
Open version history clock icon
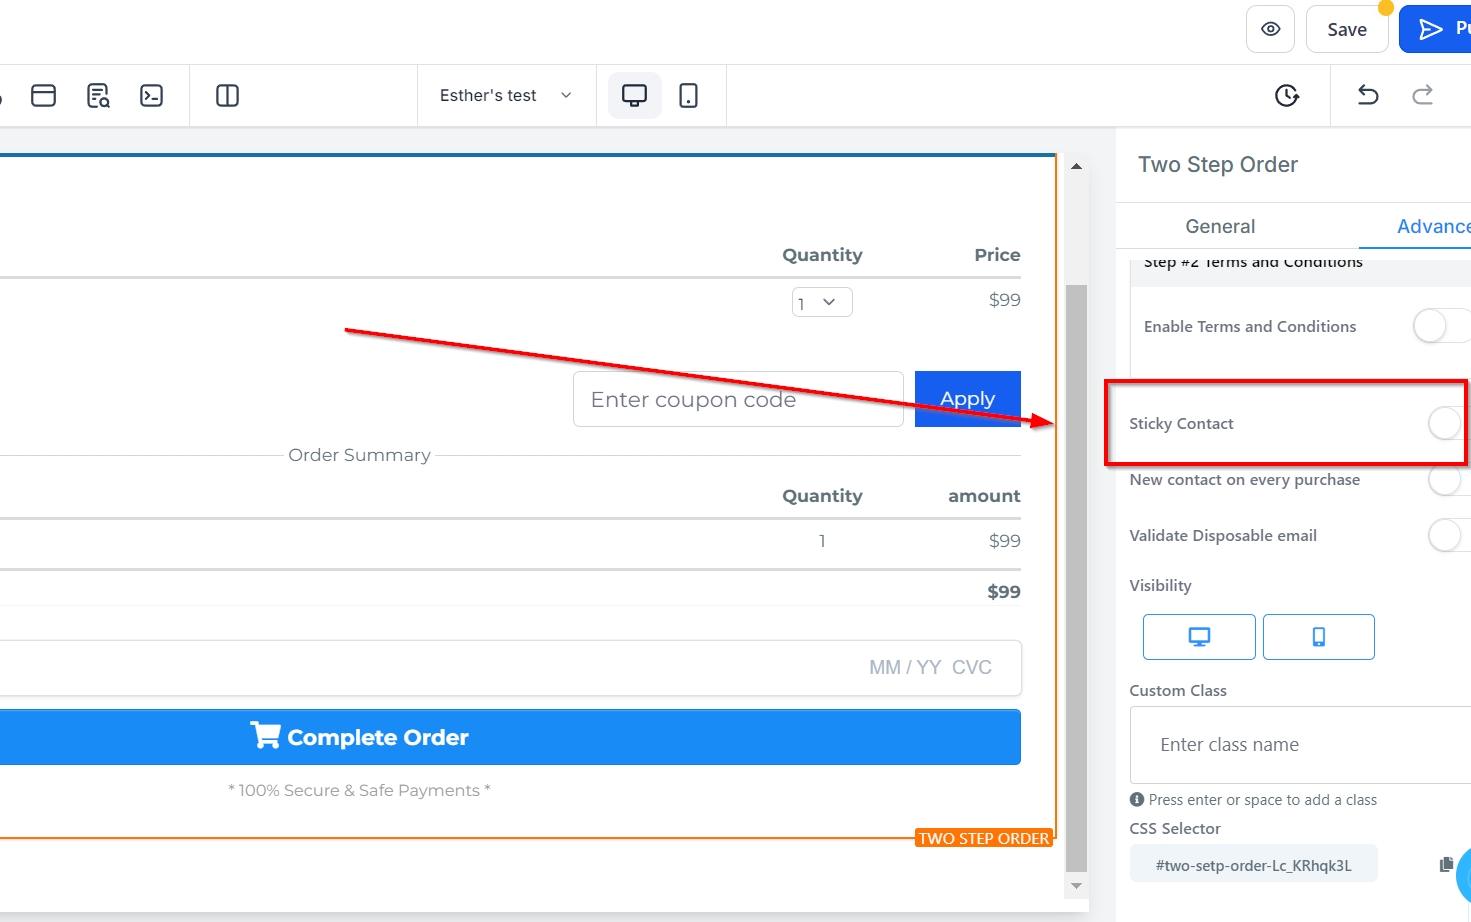[x=1287, y=95]
